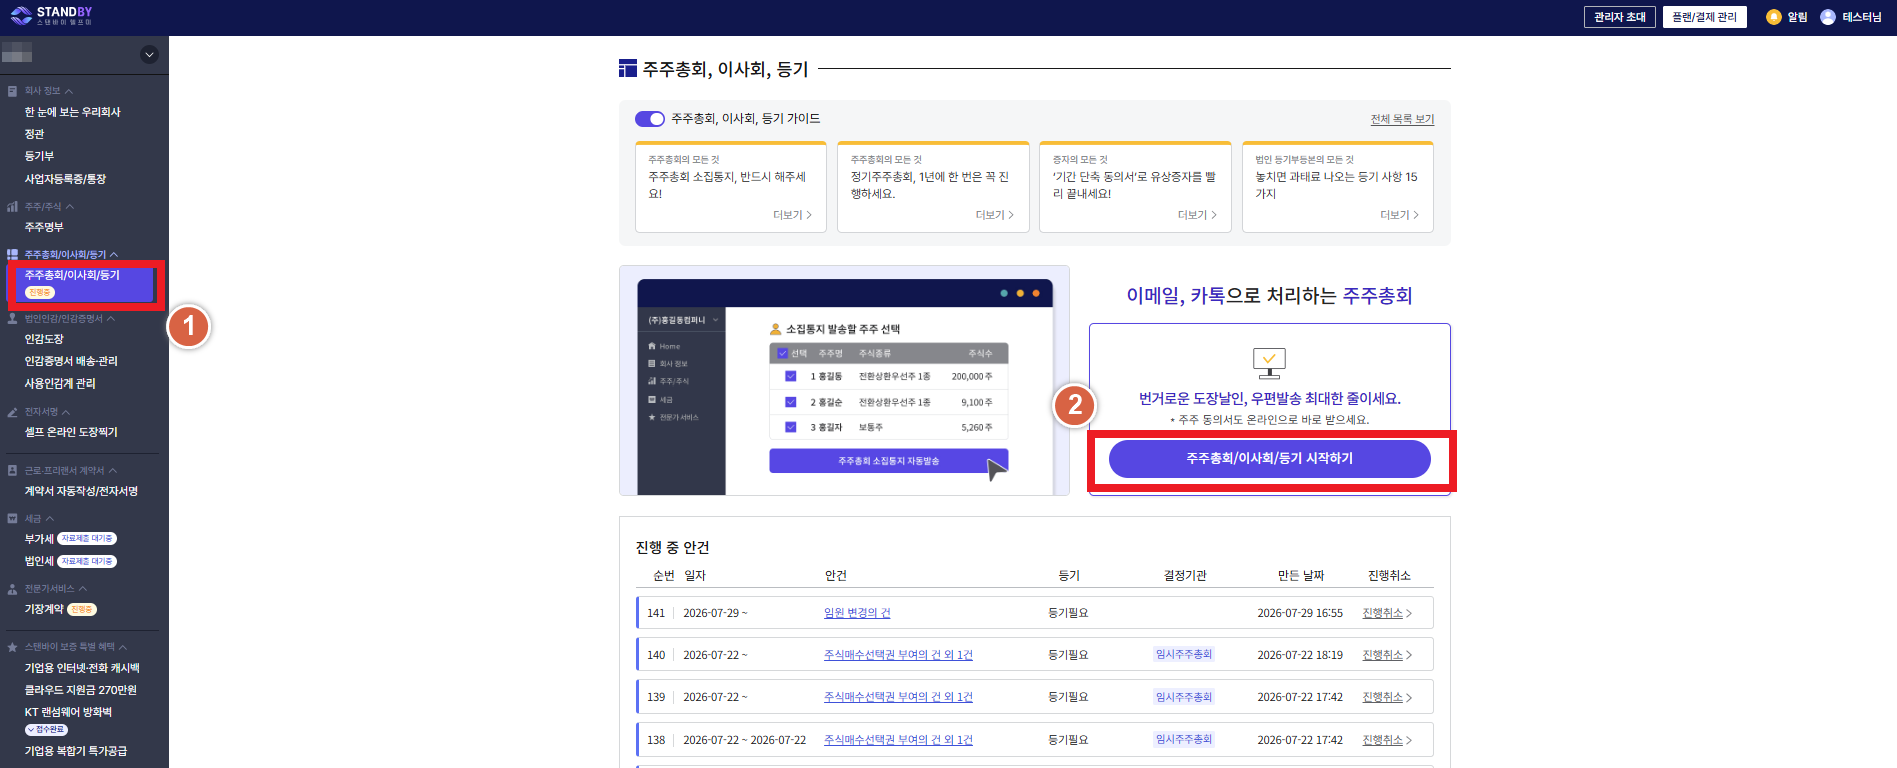
Task: Open 알림 notifications bell
Action: [x=1774, y=17]
